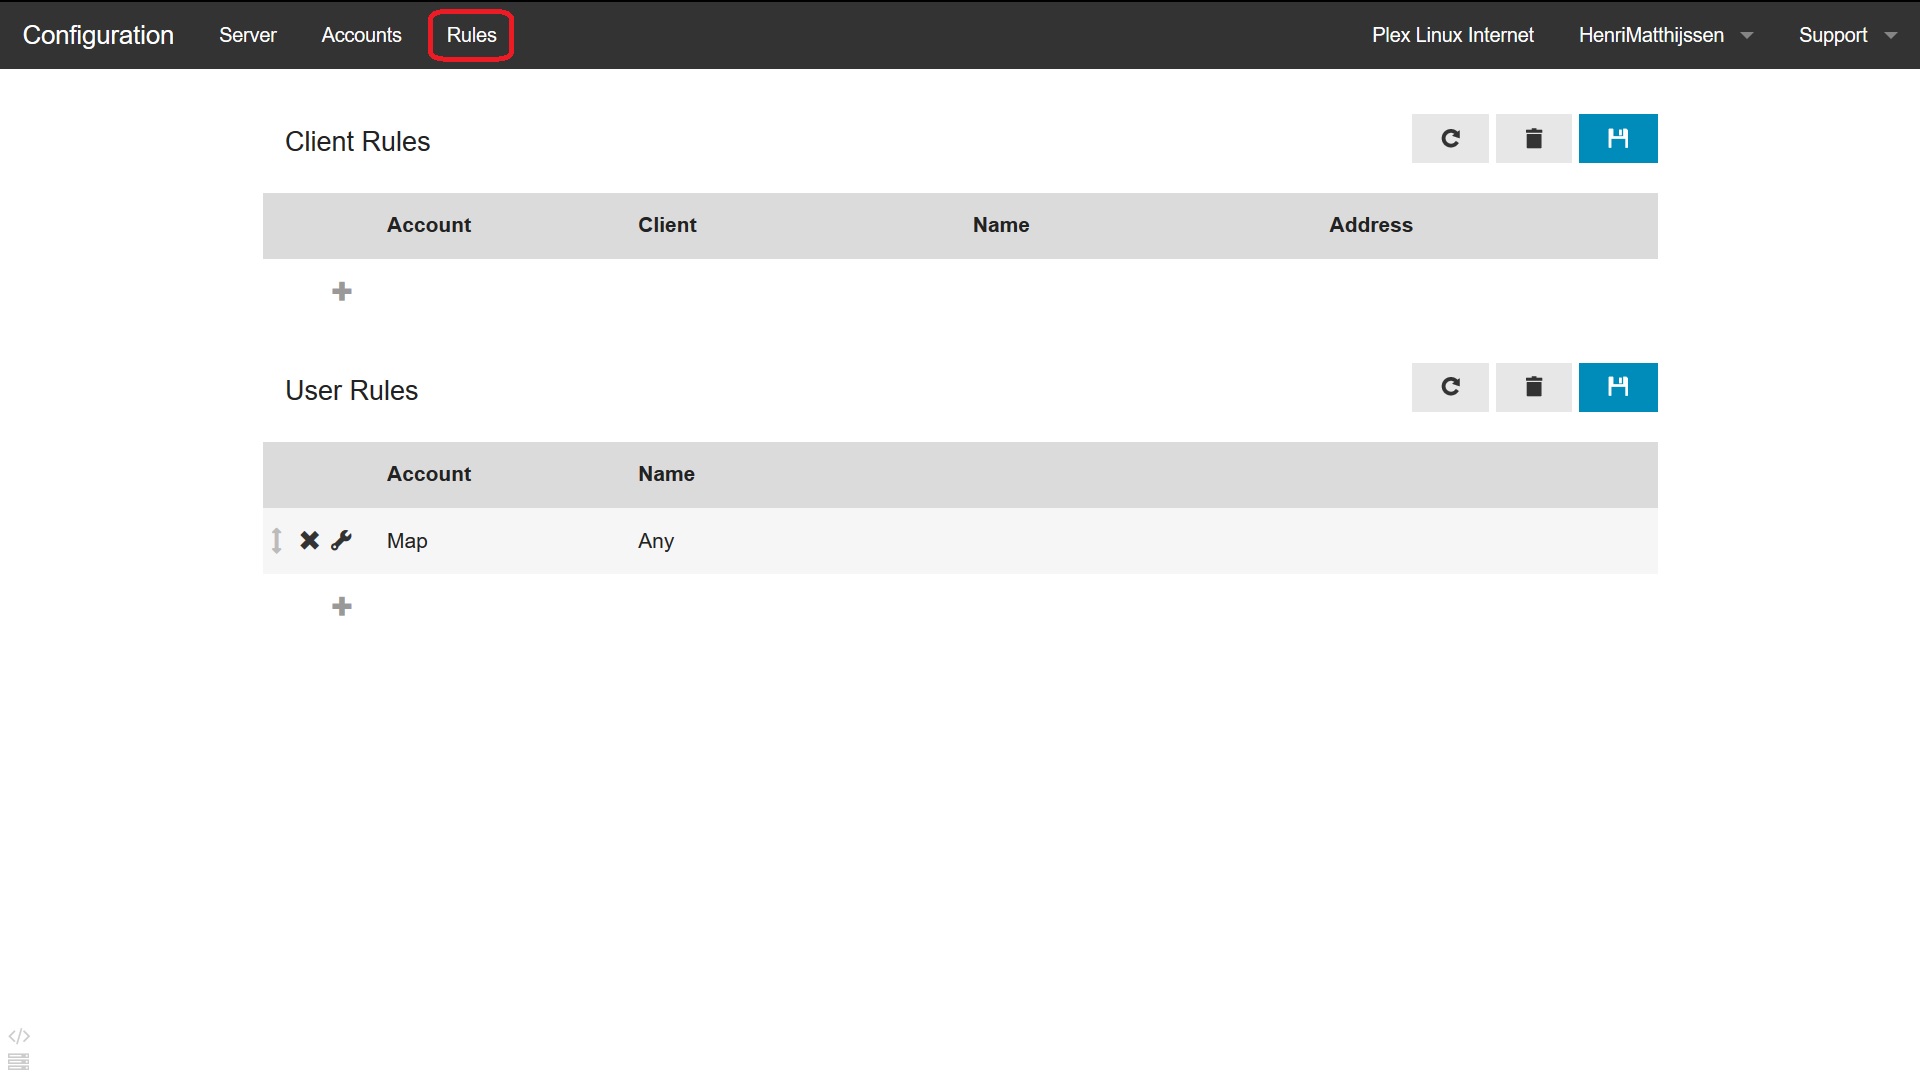Grab the Map rule reorder handle

click(277, 540)
